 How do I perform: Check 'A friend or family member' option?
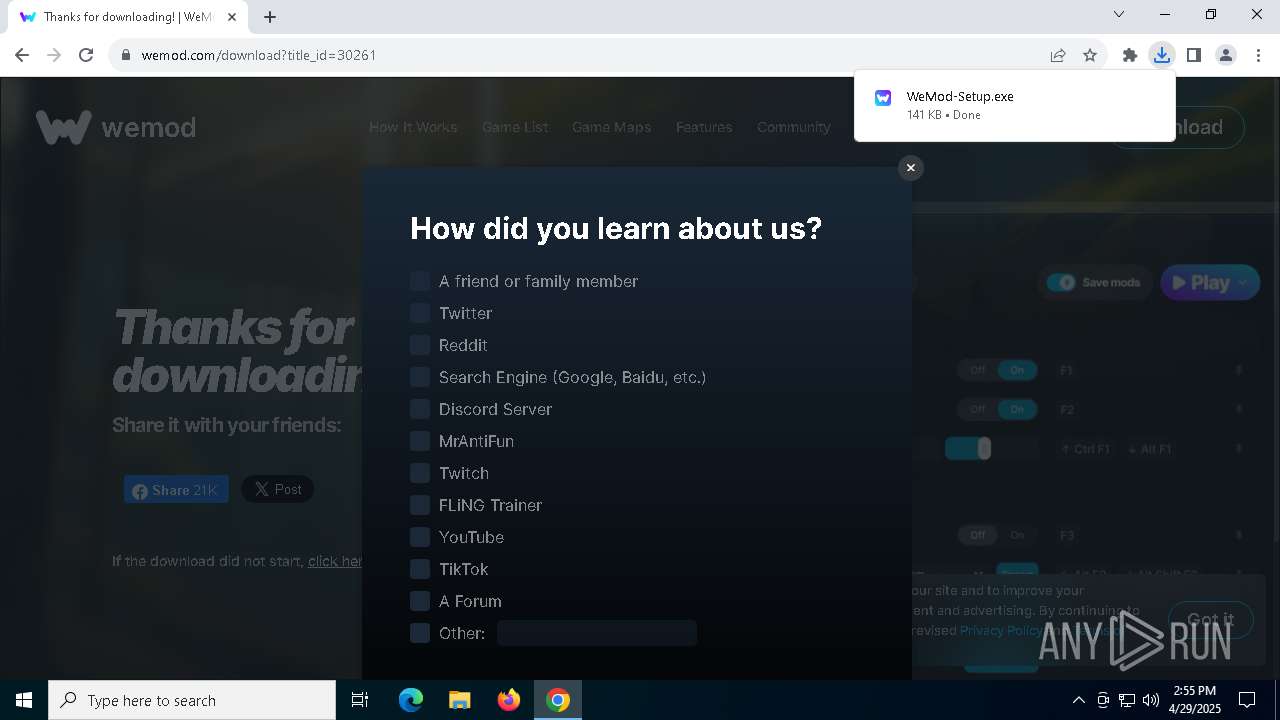point(420,281)
